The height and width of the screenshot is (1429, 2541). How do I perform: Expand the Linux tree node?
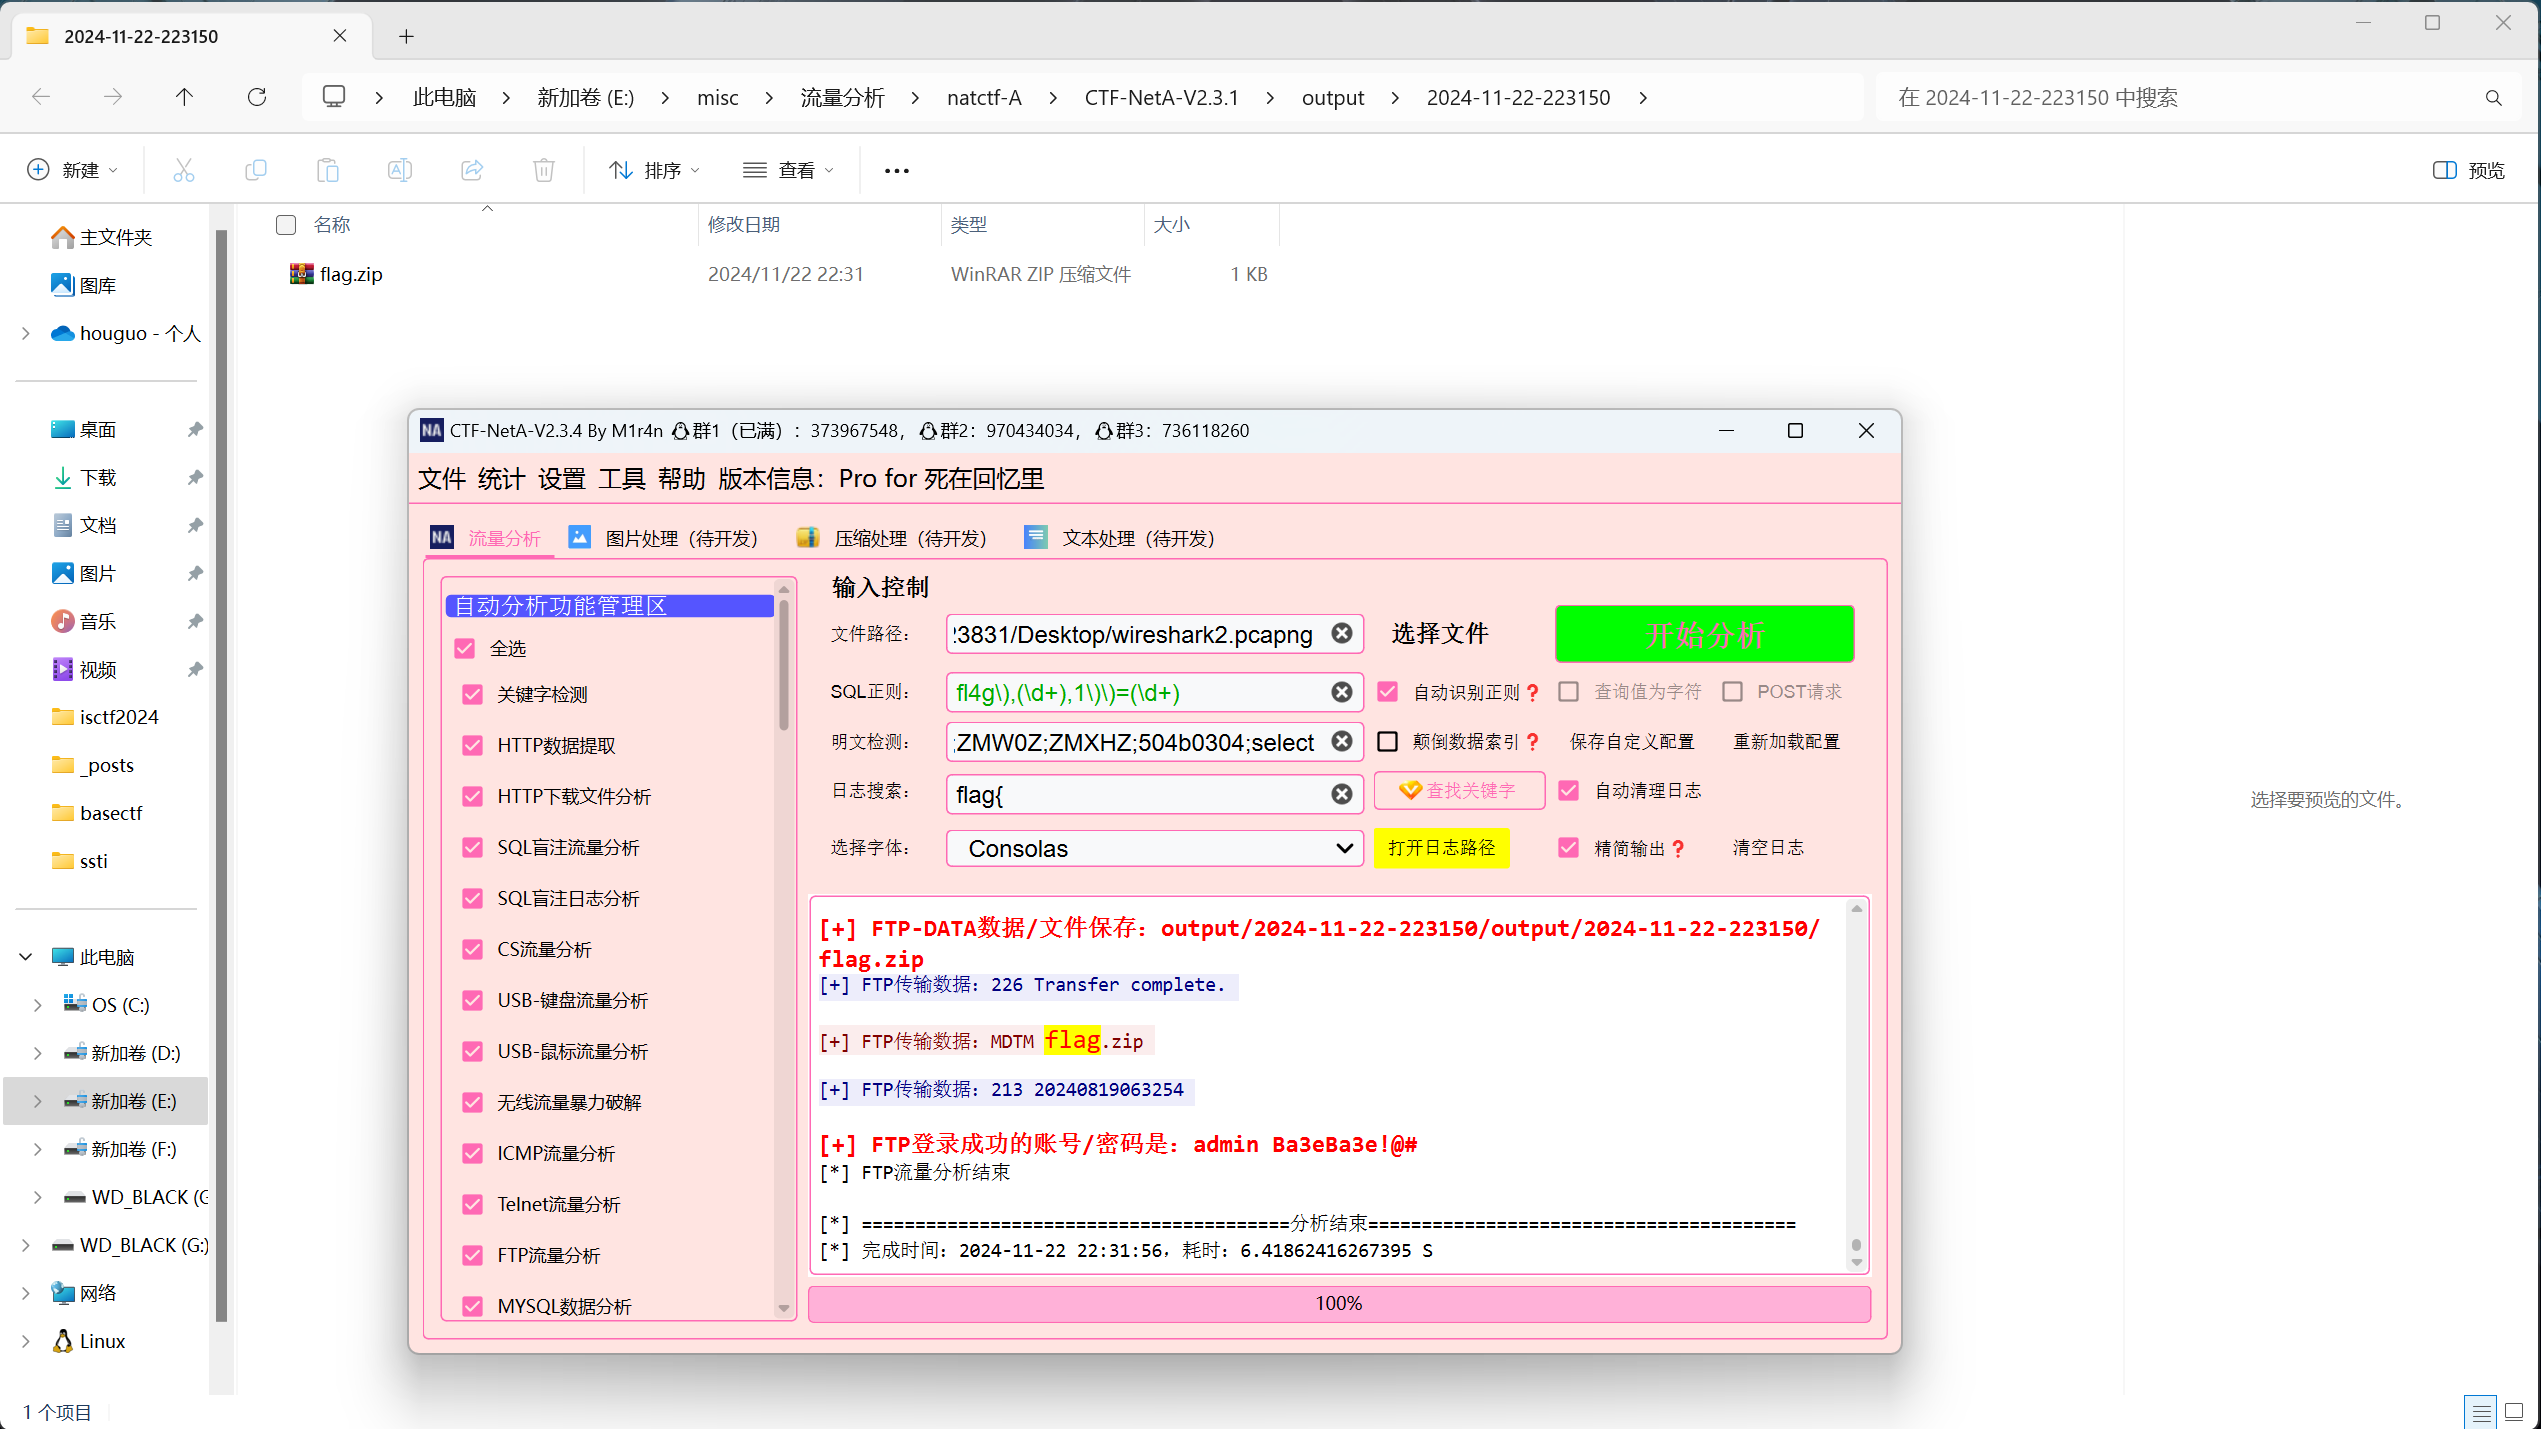[26, 1342]
